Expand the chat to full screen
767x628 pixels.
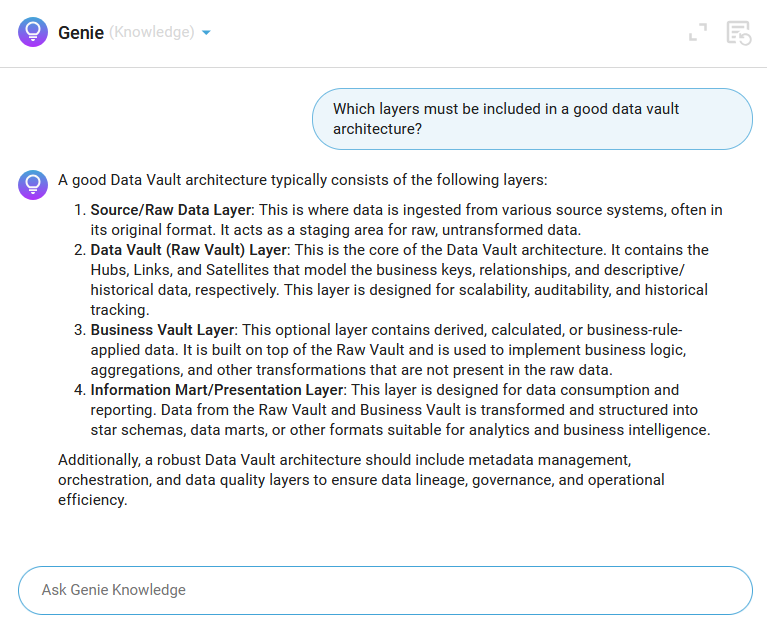click(x=698, y=32)
